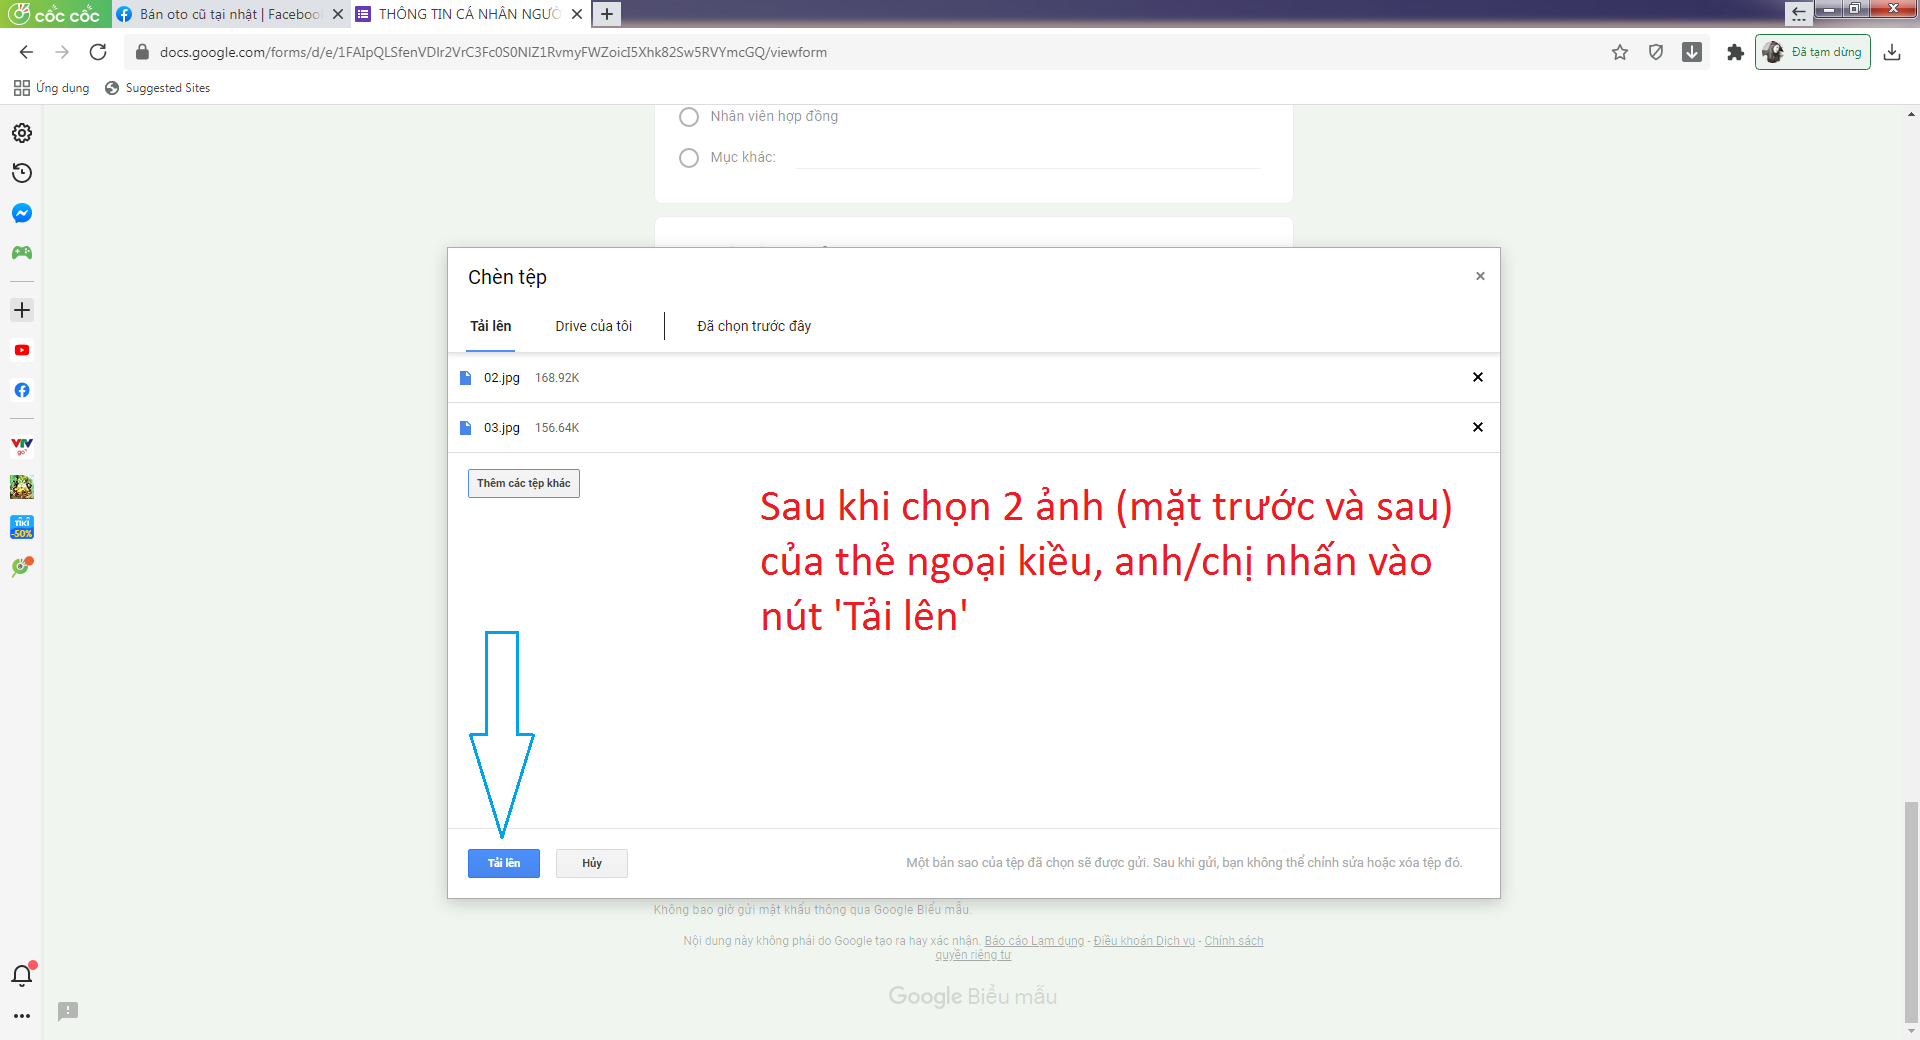Open the games controller sidebar icon
1920x1040 pixels.
(x=22, y=253)
